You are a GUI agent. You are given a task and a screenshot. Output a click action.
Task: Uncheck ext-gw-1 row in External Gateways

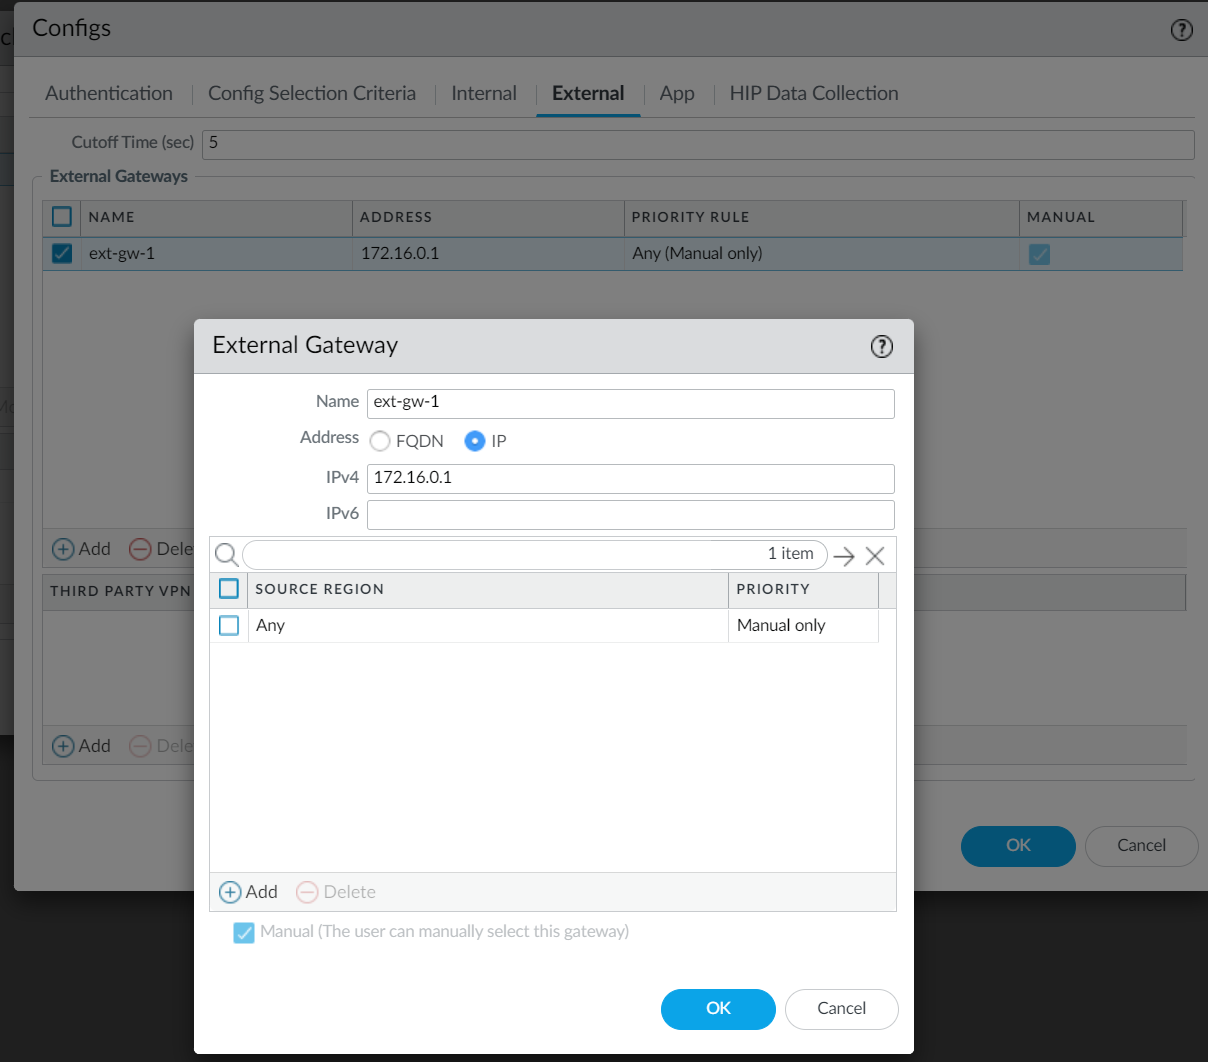[x=62, y=253]
